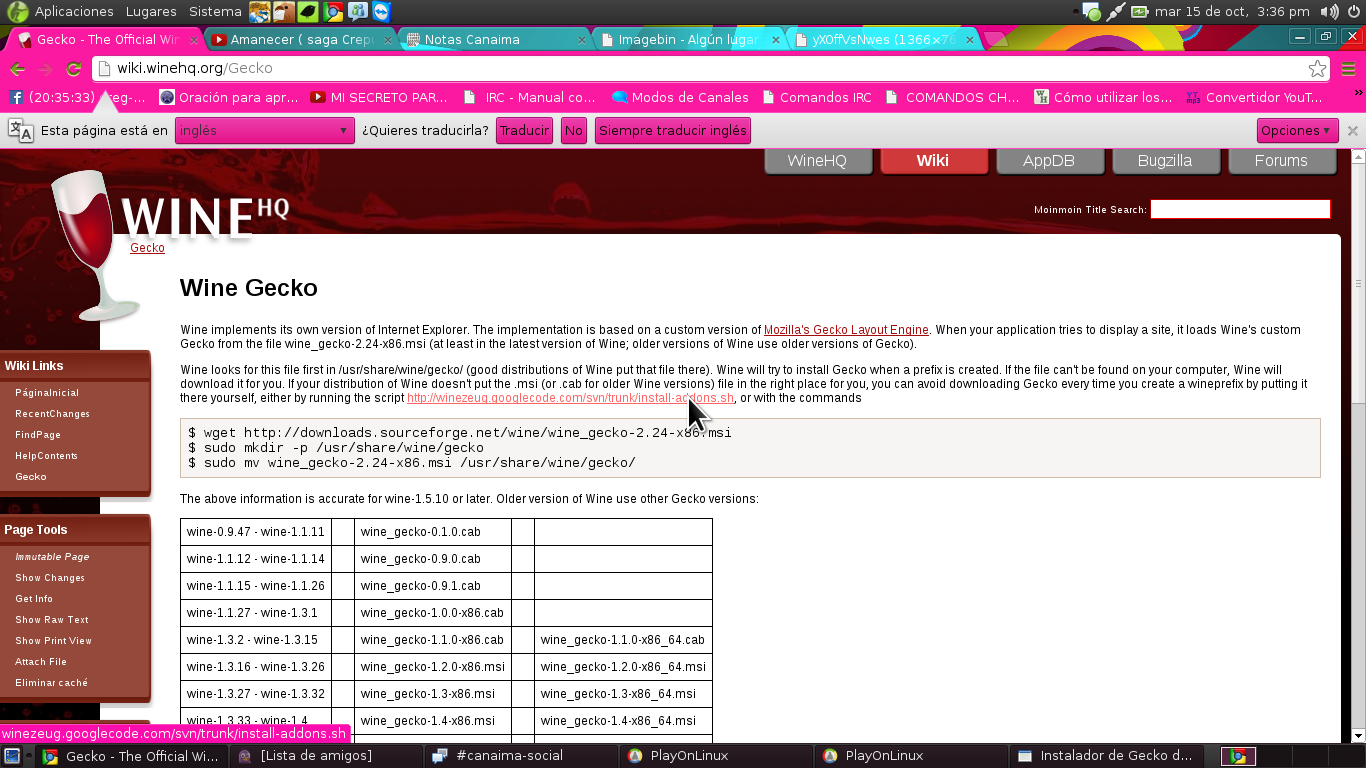
Task: Click the Moinmoin Title Search field
Action: [x=1240, y=209]
